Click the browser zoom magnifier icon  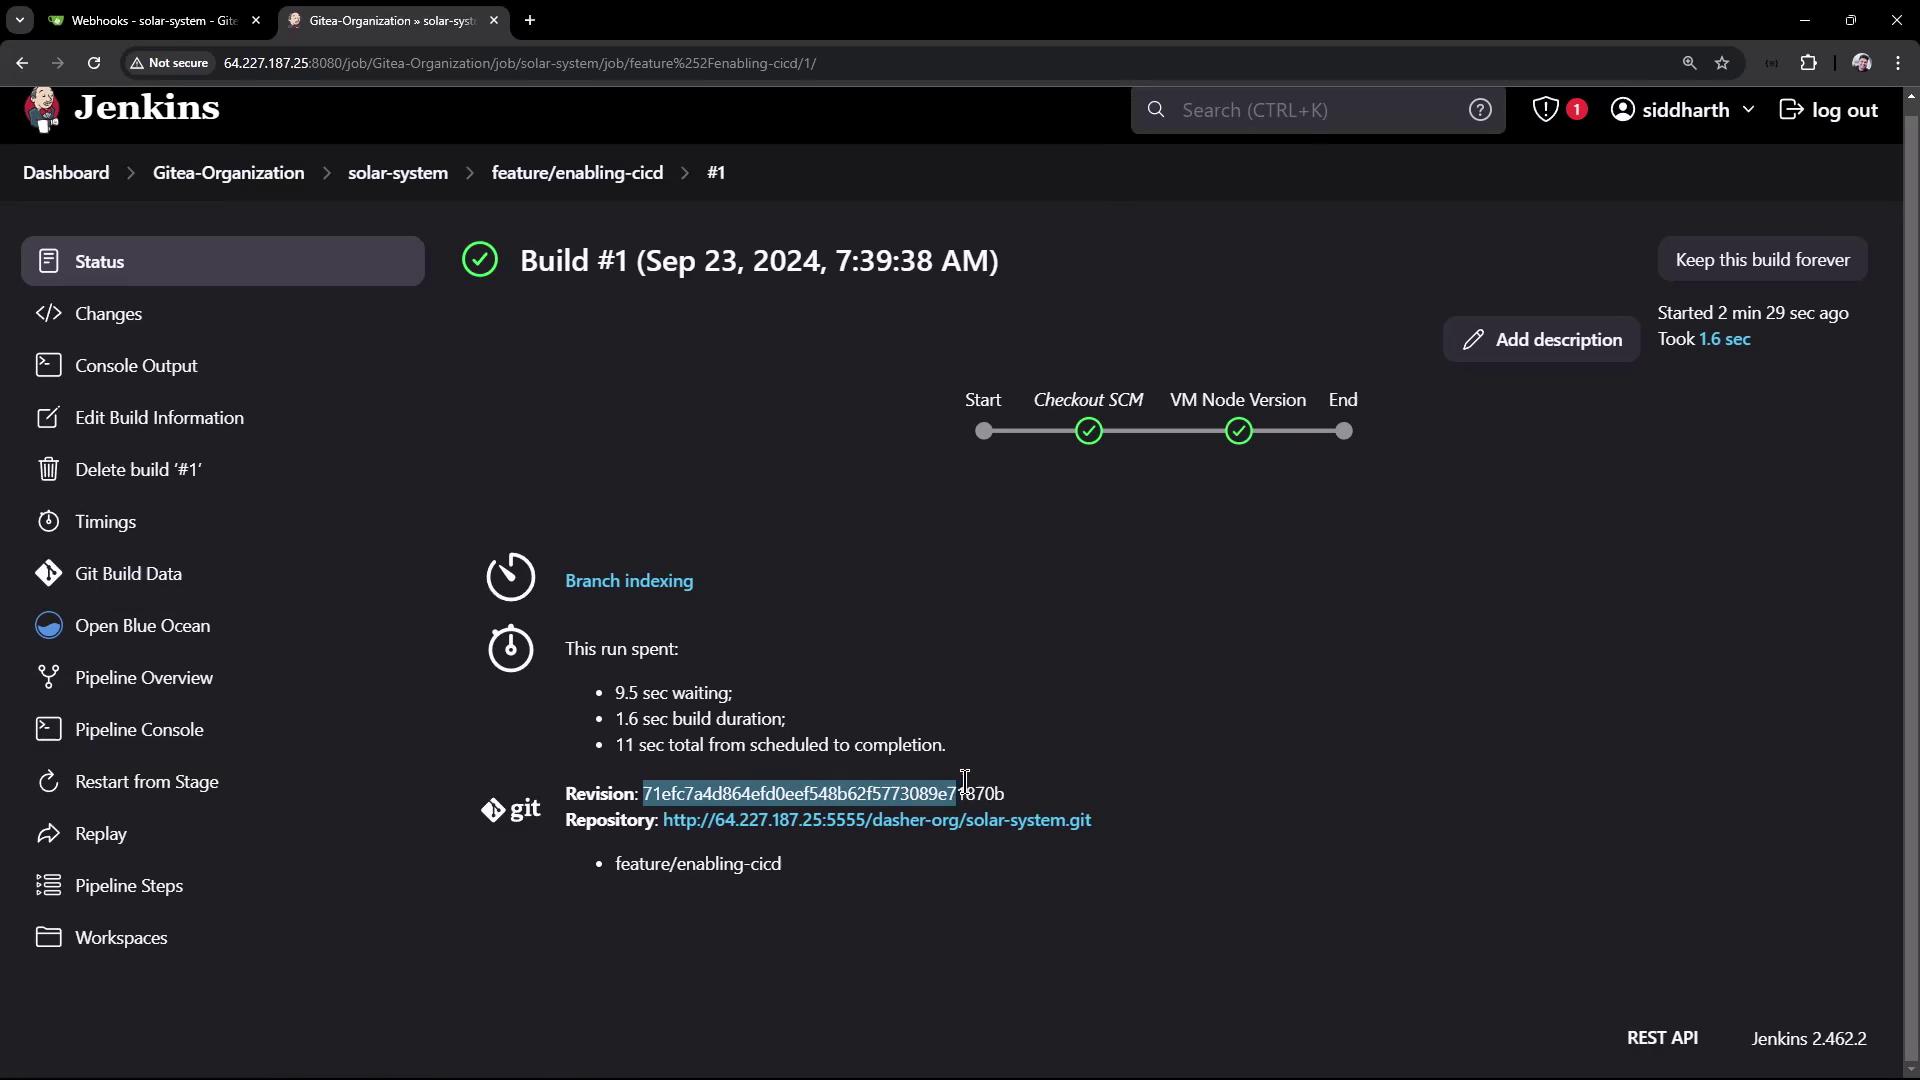(x=1689, y=63)
